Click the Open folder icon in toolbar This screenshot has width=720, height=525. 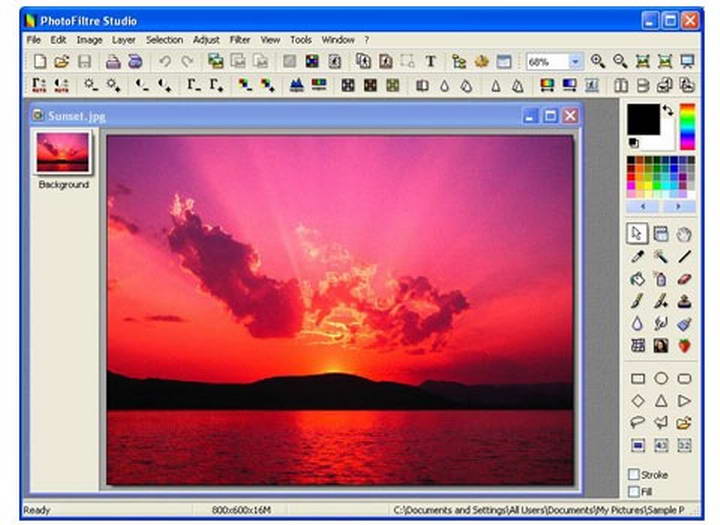click(62, 62)
